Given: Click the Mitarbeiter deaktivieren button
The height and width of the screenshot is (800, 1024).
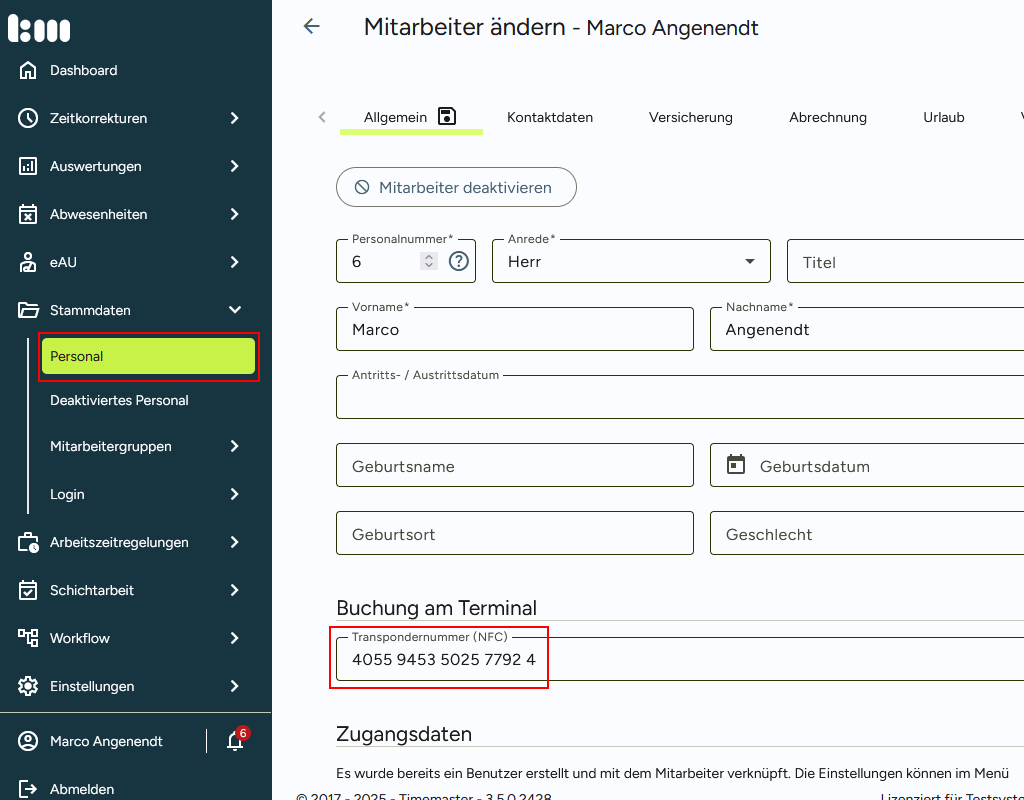Looking at the screenshot, I should (x=455, y=187).
